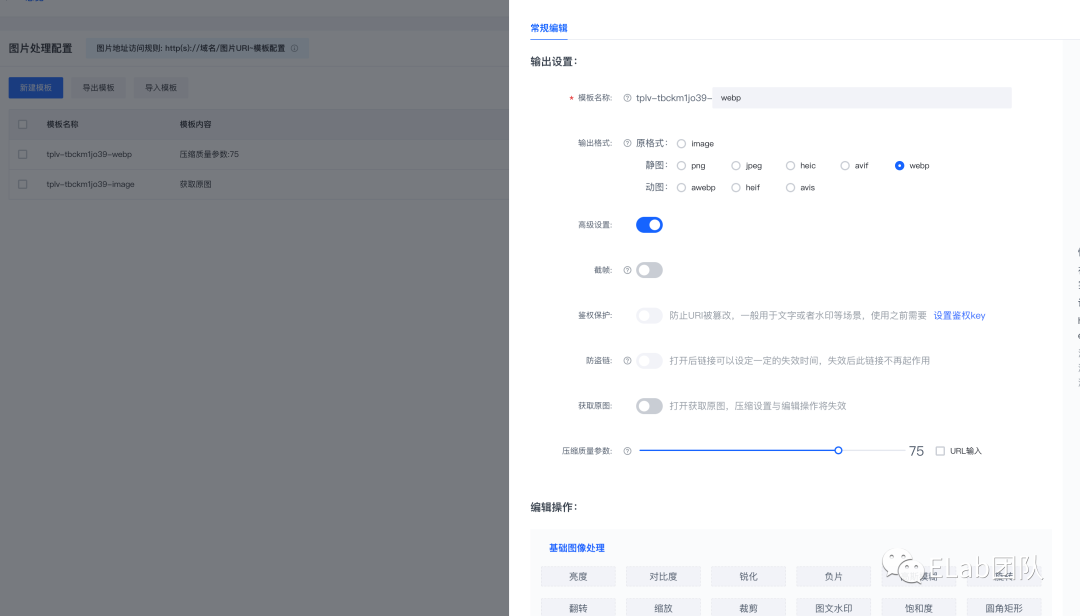Image resolution: width=1080 pixels, height=616 pixels.
Task: Open the 常规编辑 tab
Action: [549, 28]
